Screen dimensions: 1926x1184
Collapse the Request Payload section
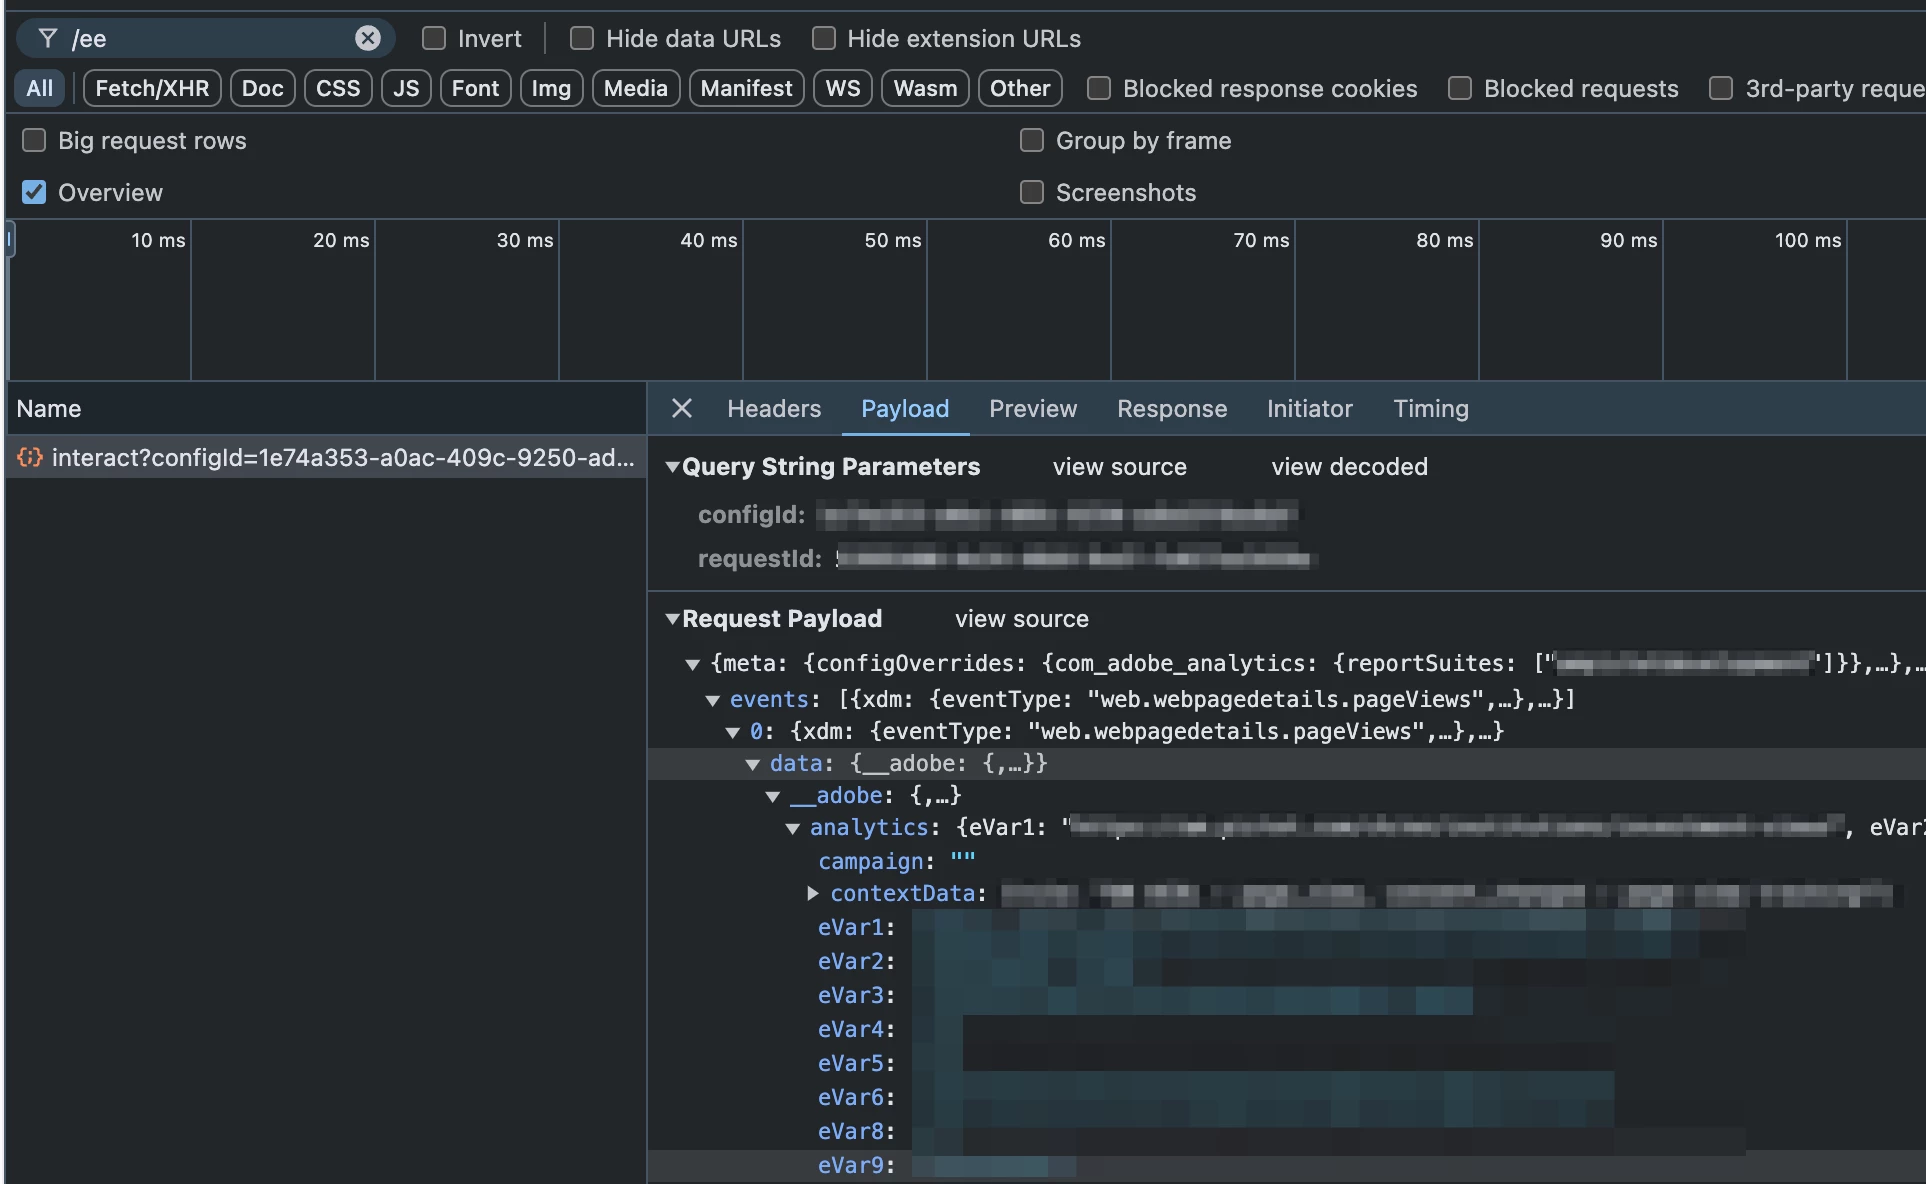pyautogui.click(x=673, y=619)
